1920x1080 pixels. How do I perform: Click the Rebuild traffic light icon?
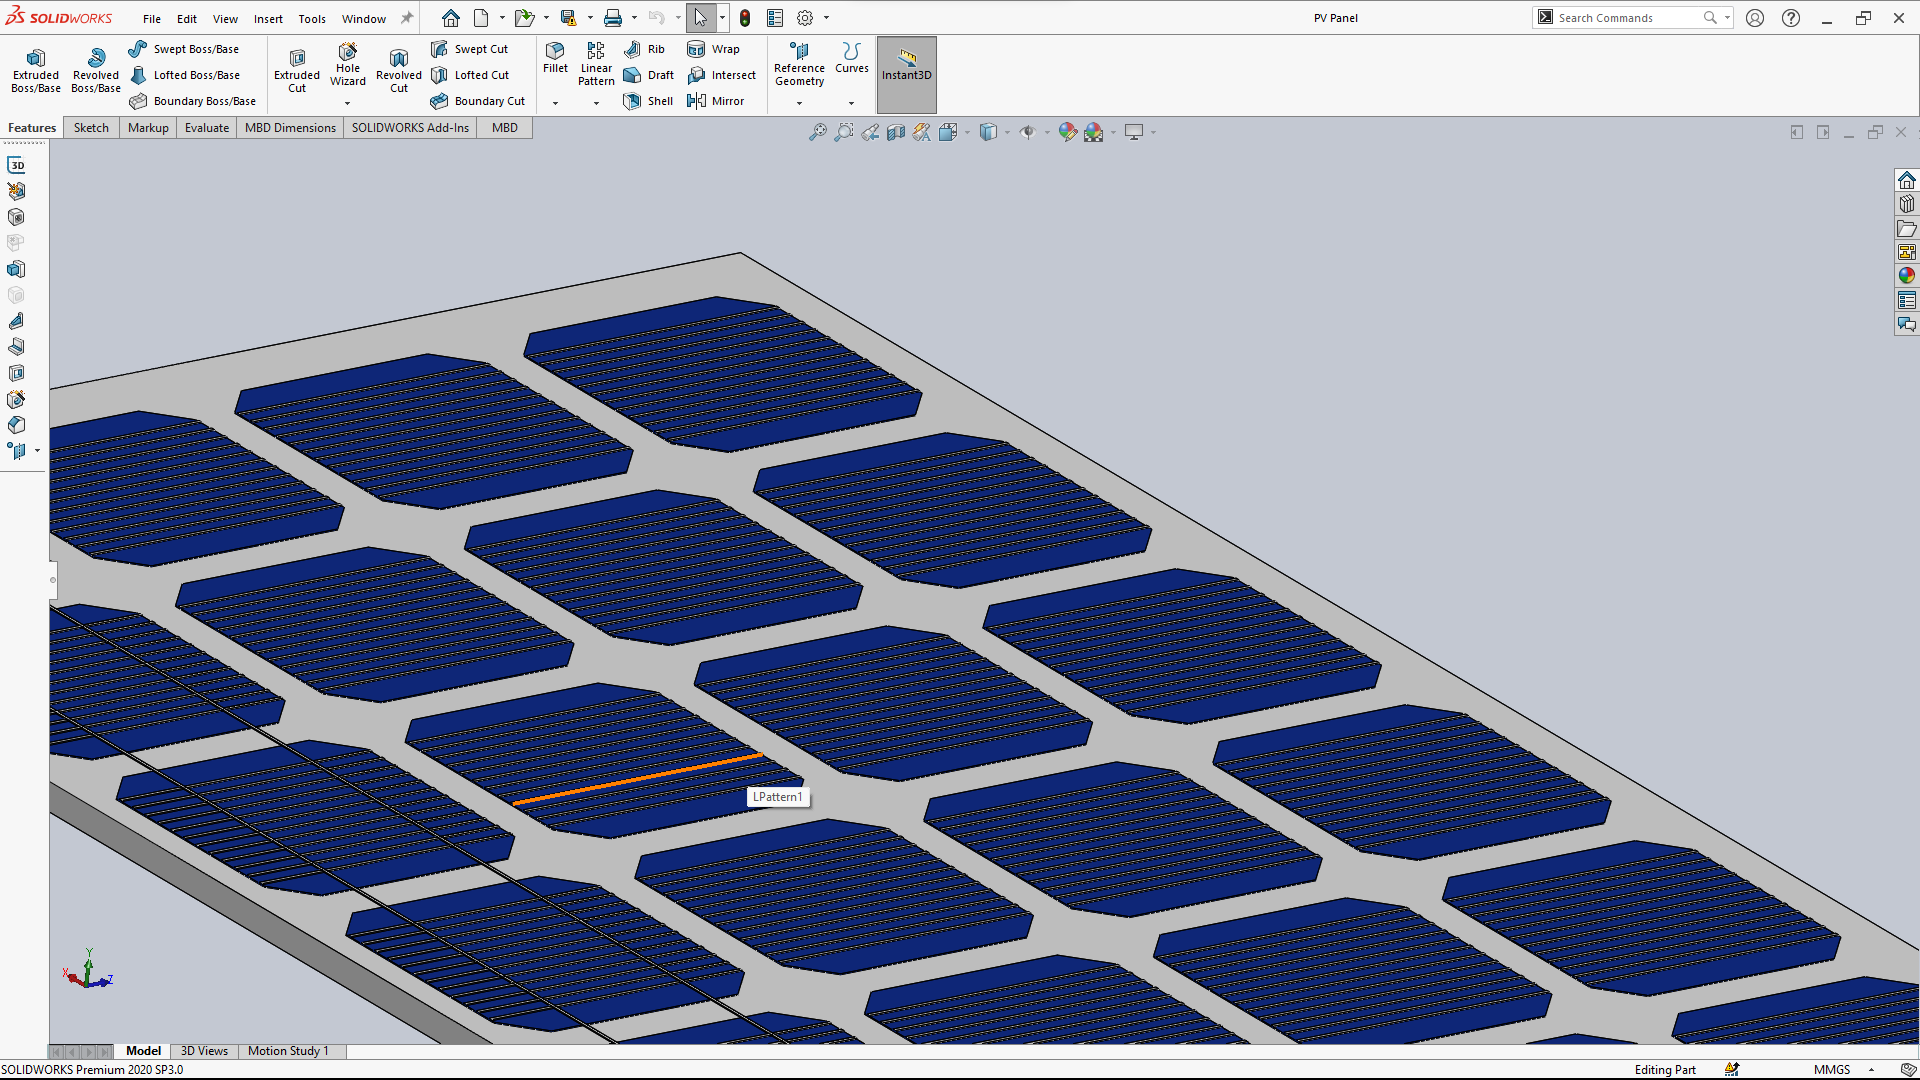pyautogui.click(x=745, y=18)
